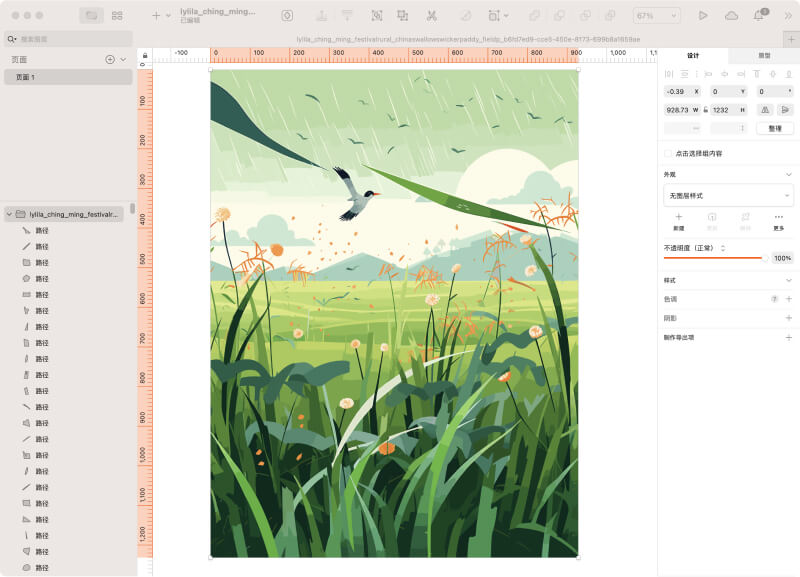800x577 pixels.
Task: Select the 设计 design tab
Action: (693, 56)
